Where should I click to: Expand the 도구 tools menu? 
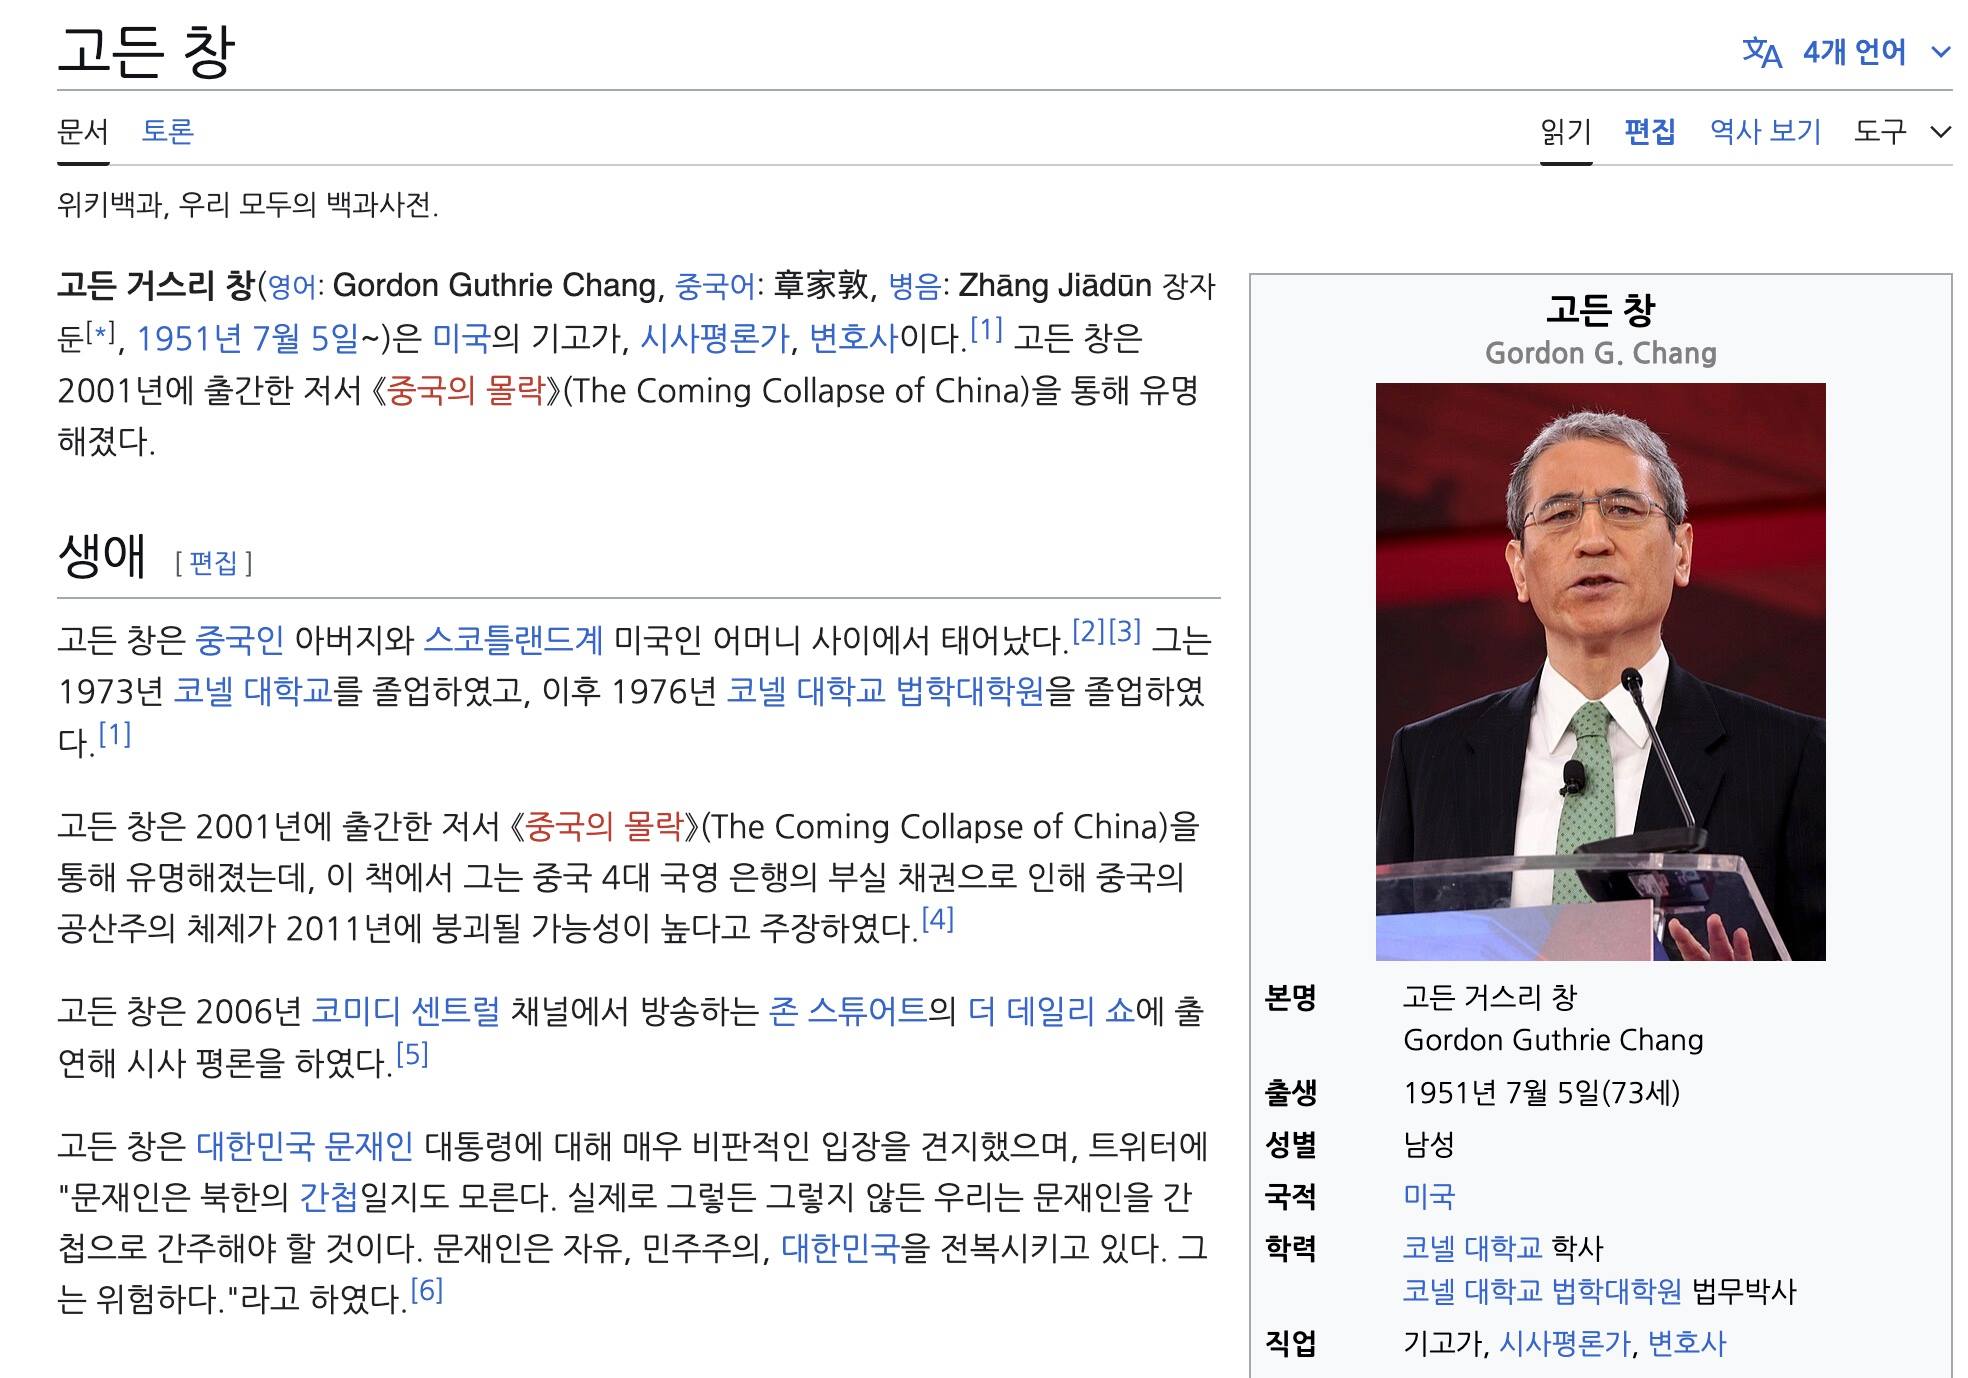[x=1902, y=131]
